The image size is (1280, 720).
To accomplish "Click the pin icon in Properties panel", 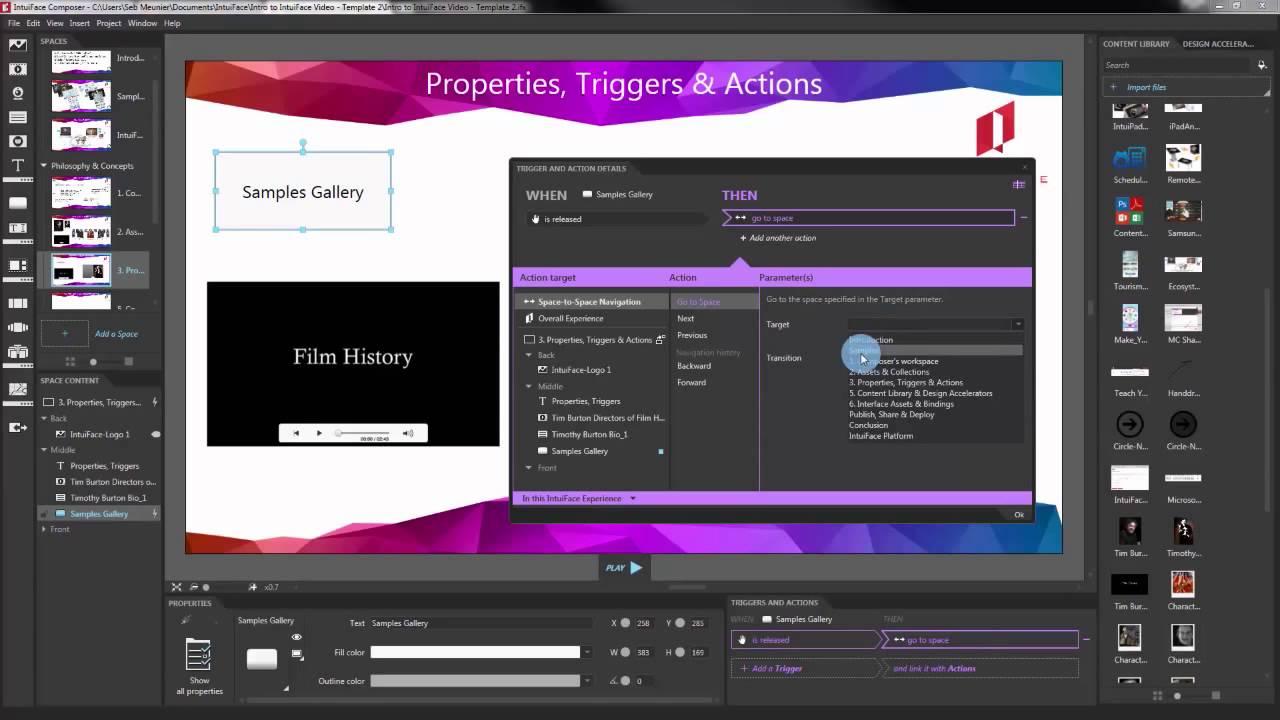I will coord(184,620).
